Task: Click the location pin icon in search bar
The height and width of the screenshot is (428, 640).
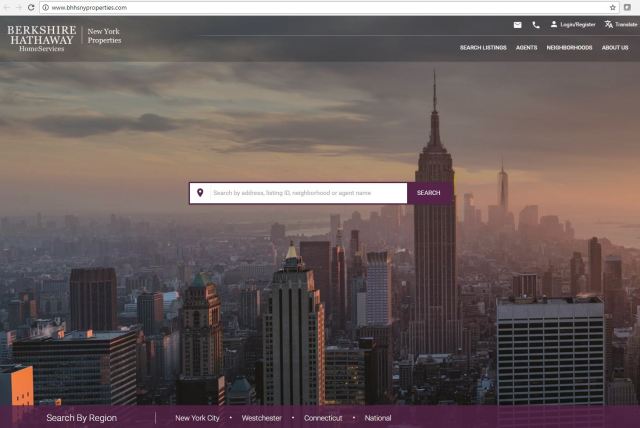Action: point(200,193)
